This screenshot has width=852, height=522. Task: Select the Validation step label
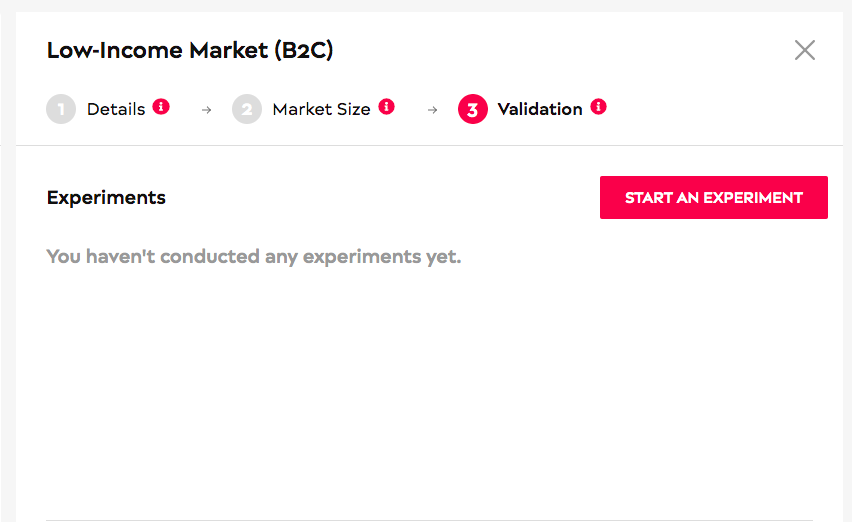click(x=540, y=109)
